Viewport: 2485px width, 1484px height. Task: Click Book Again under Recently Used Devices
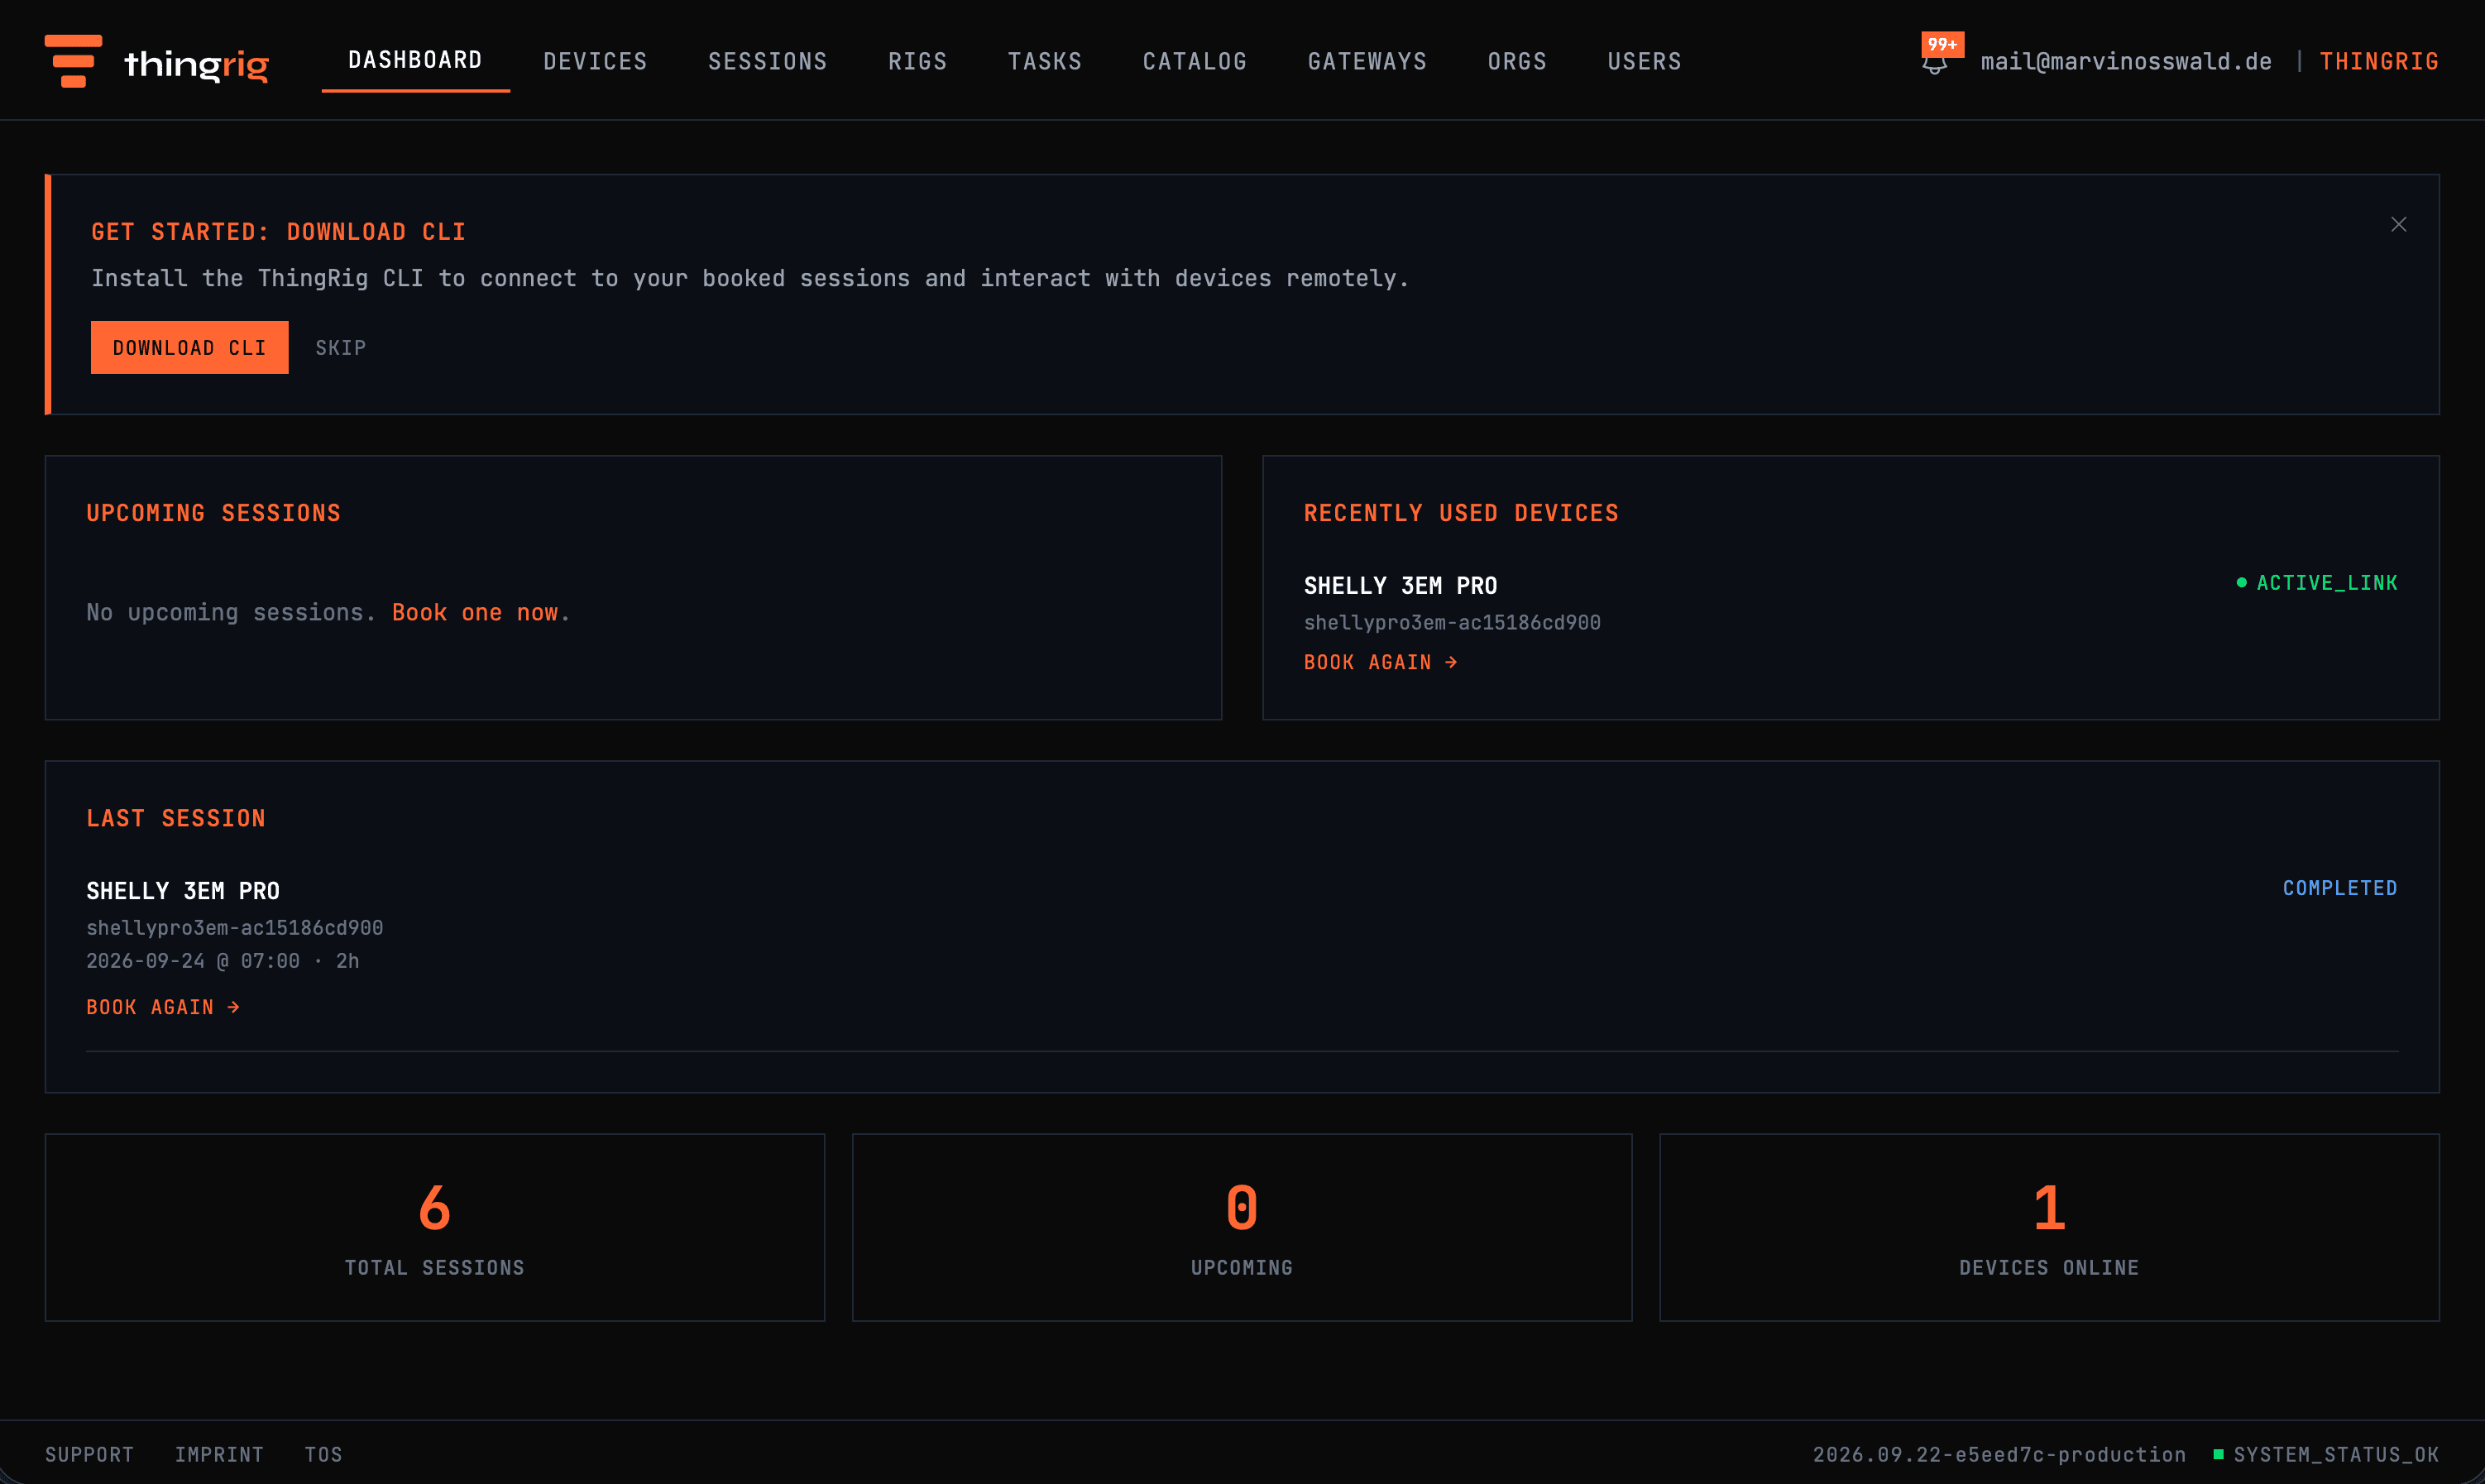click(x=1380, y=662)
